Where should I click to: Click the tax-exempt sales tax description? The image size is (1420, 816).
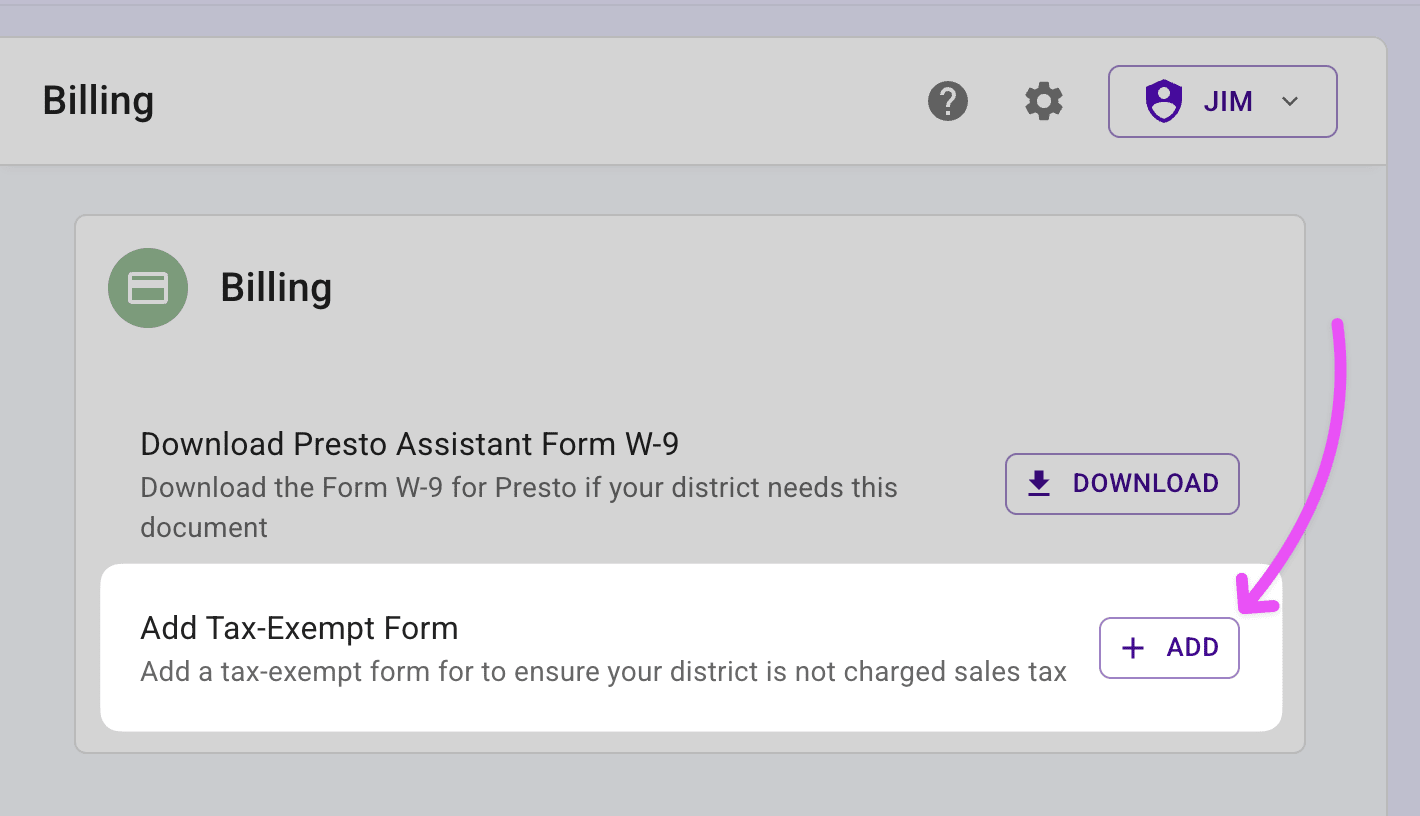(603, 671)
